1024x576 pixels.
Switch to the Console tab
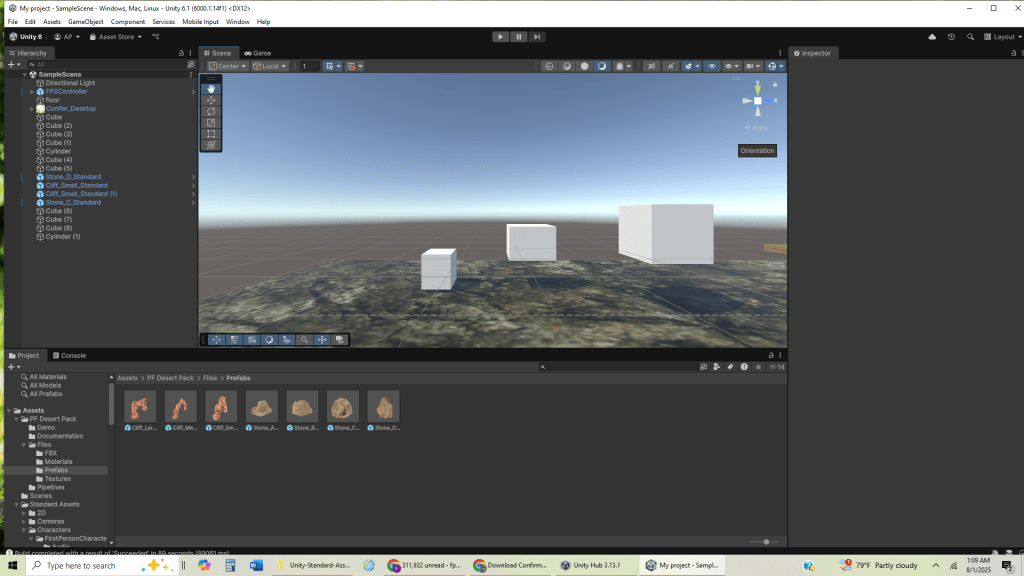pyautogui.click(x=73, y=355)
